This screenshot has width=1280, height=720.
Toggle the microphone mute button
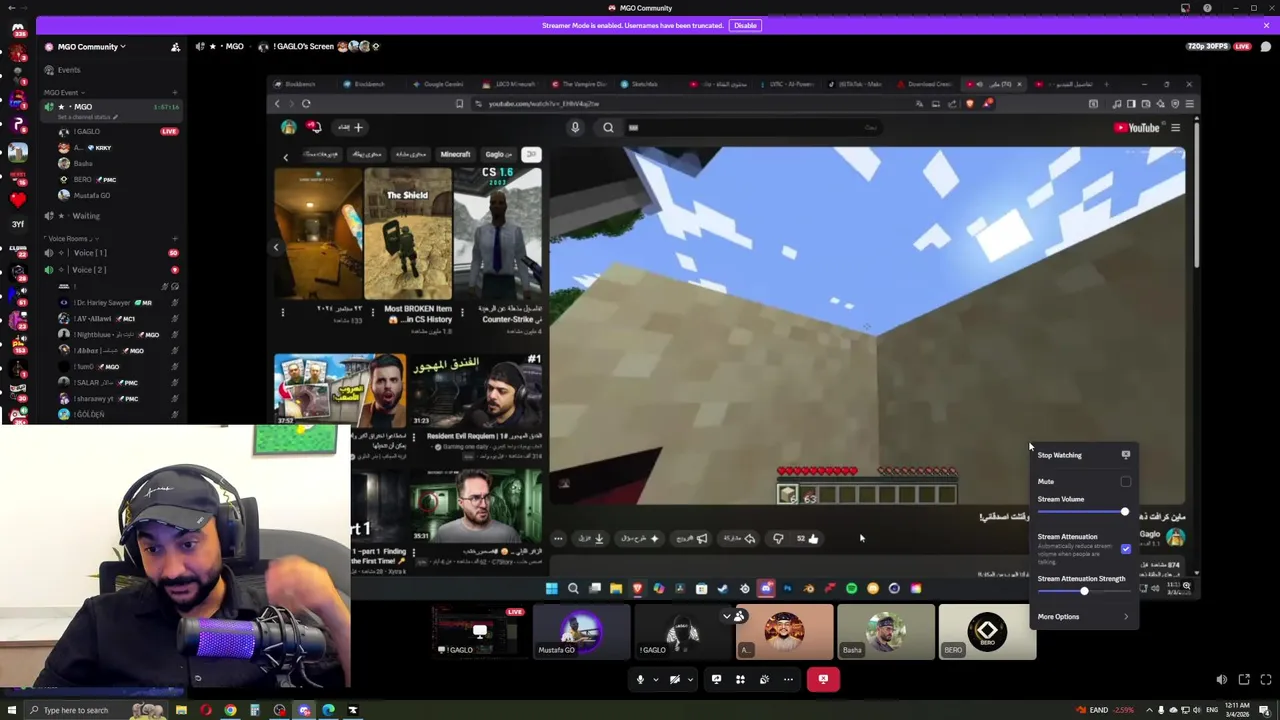click(x=640, y=680)
